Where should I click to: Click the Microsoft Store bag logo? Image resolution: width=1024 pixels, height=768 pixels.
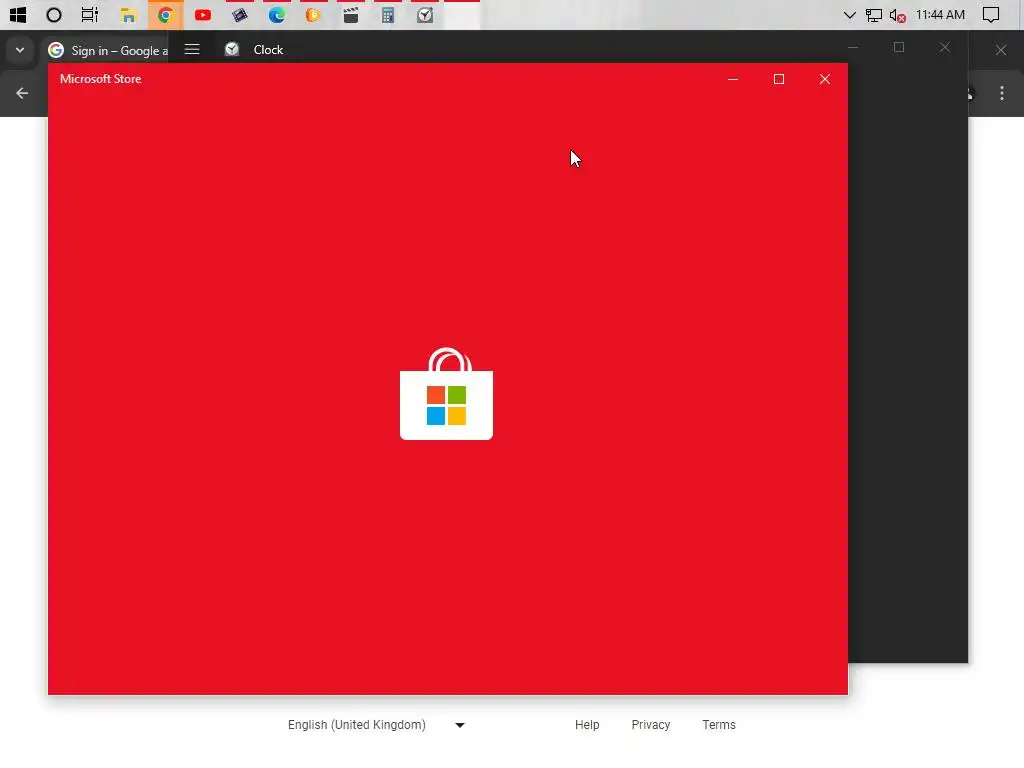[447, 394]
